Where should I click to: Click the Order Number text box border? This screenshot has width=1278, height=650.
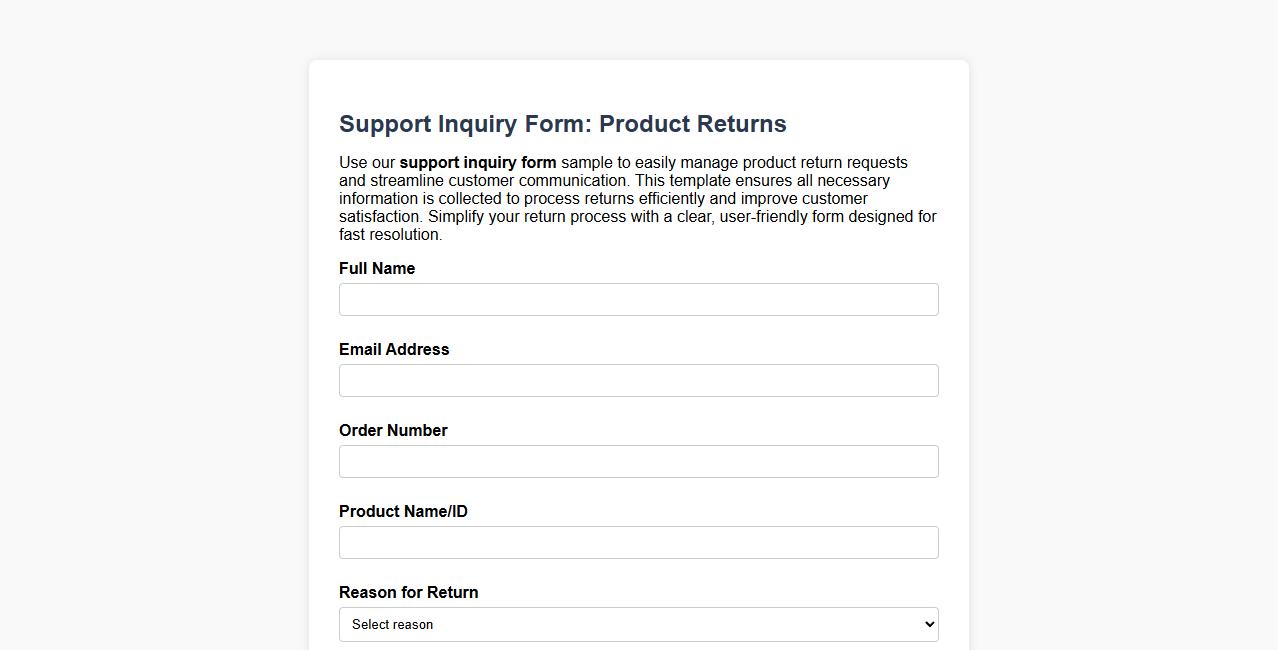pyautogui.click(x=638, y=446)
